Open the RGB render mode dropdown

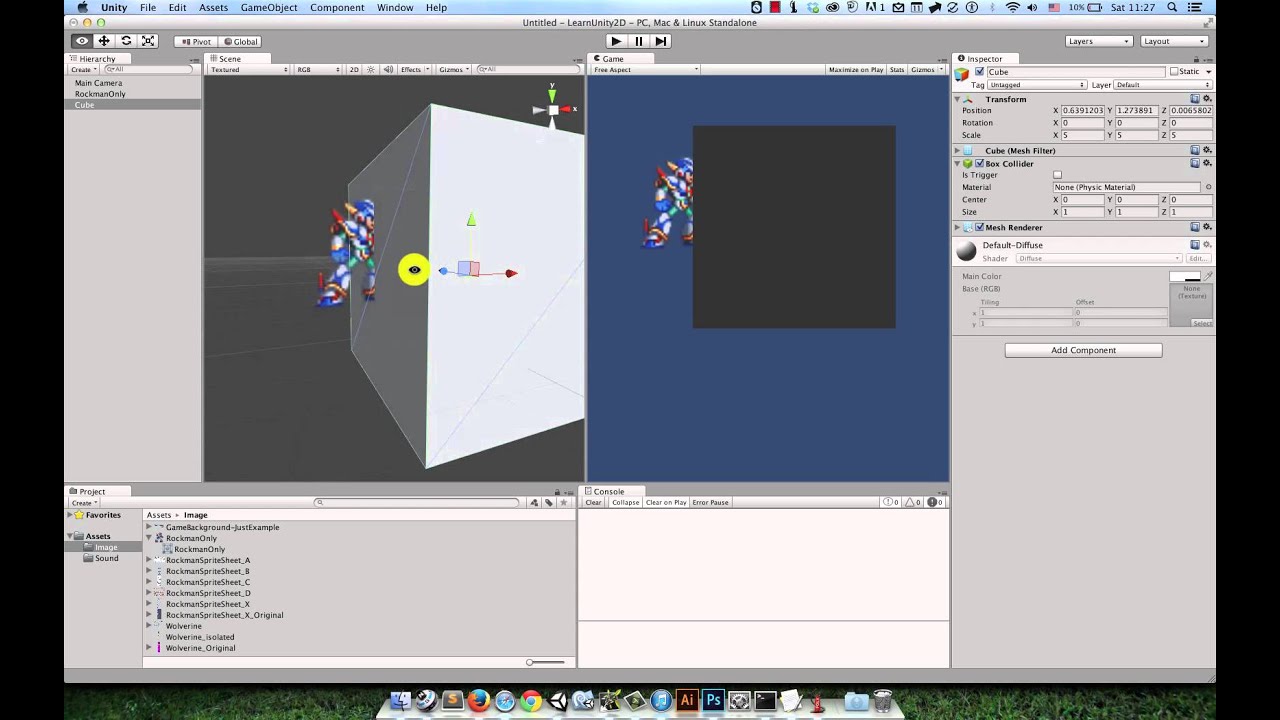click(x=318, y=70)
